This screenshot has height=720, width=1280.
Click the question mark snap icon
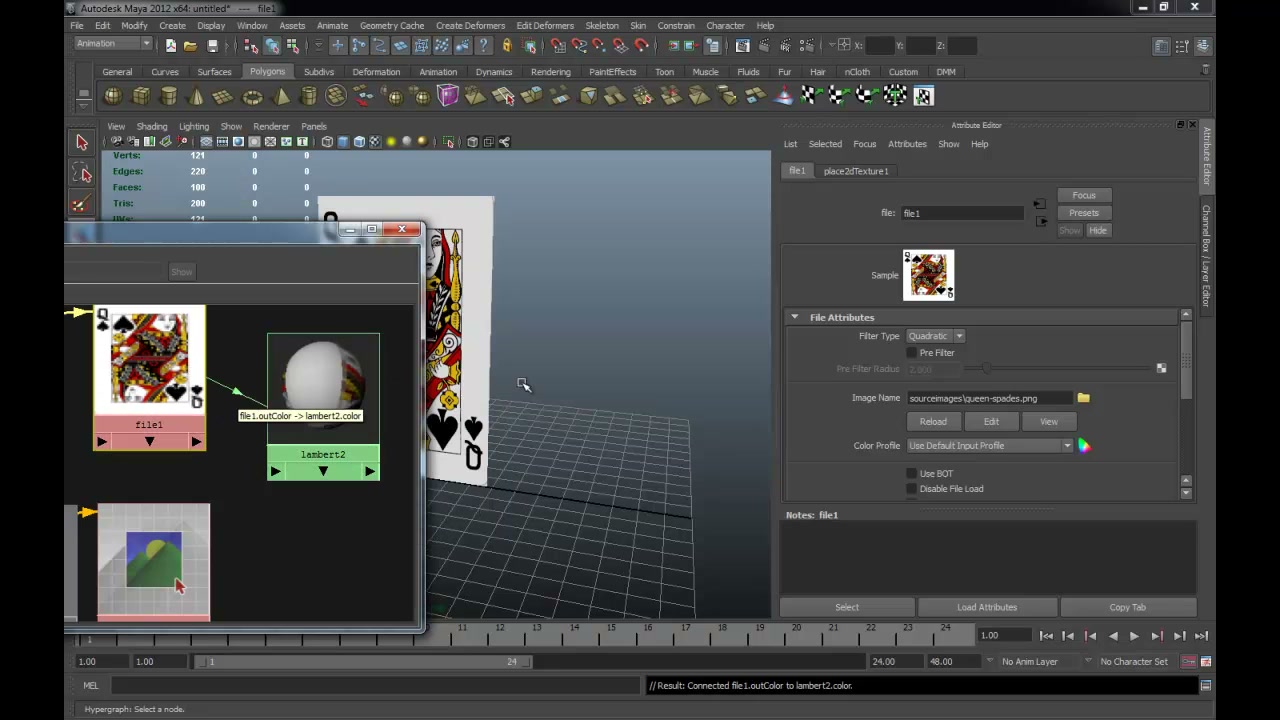484,45
